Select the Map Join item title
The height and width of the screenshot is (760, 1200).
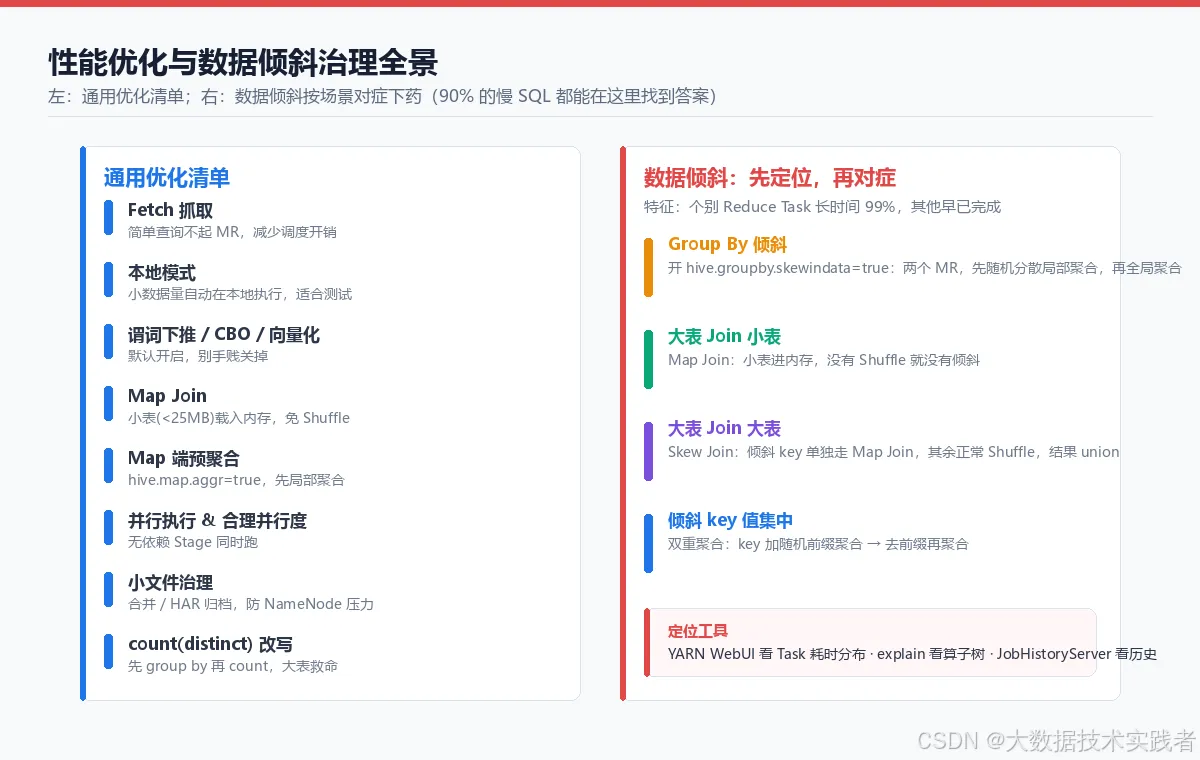coord(167,396)
